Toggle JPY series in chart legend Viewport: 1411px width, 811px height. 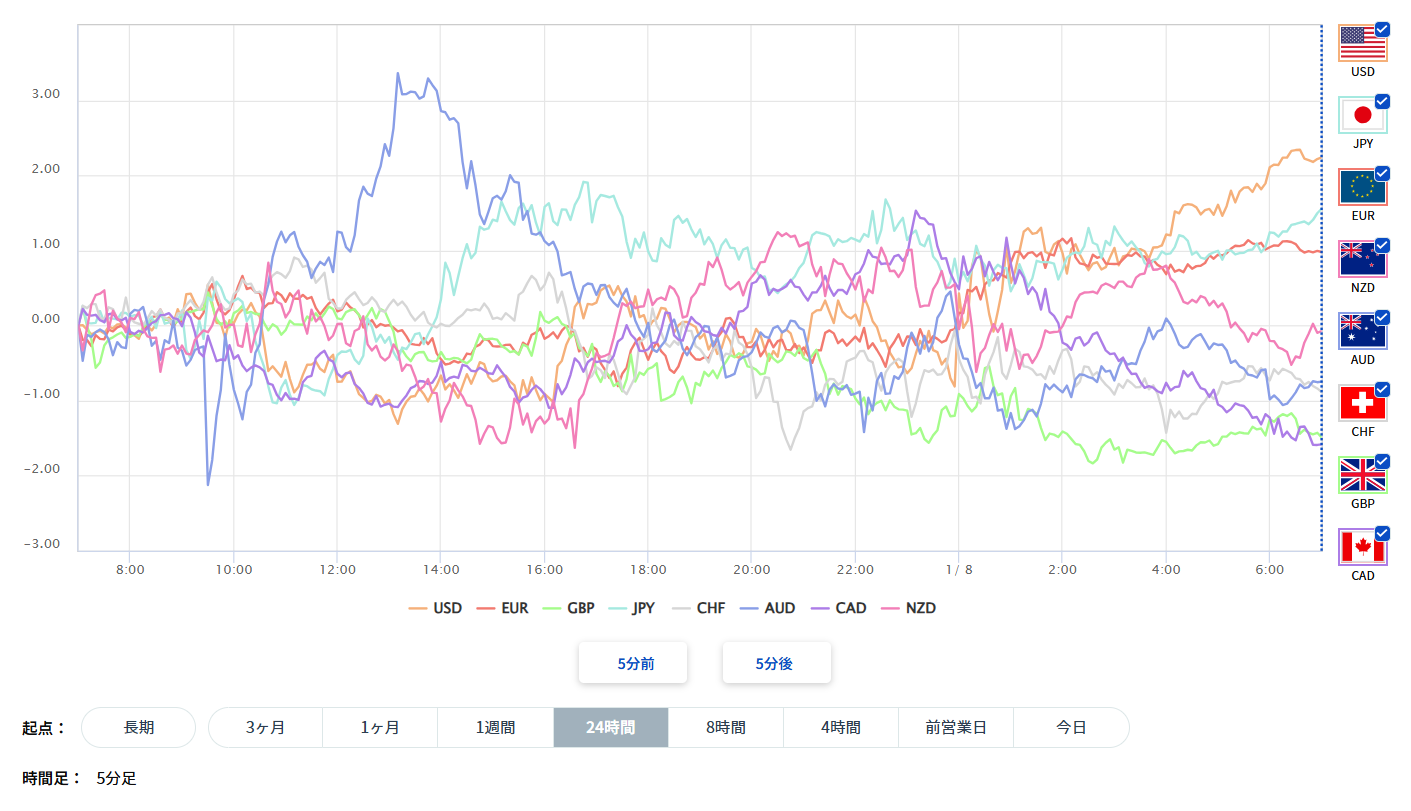tap(632, 608)
